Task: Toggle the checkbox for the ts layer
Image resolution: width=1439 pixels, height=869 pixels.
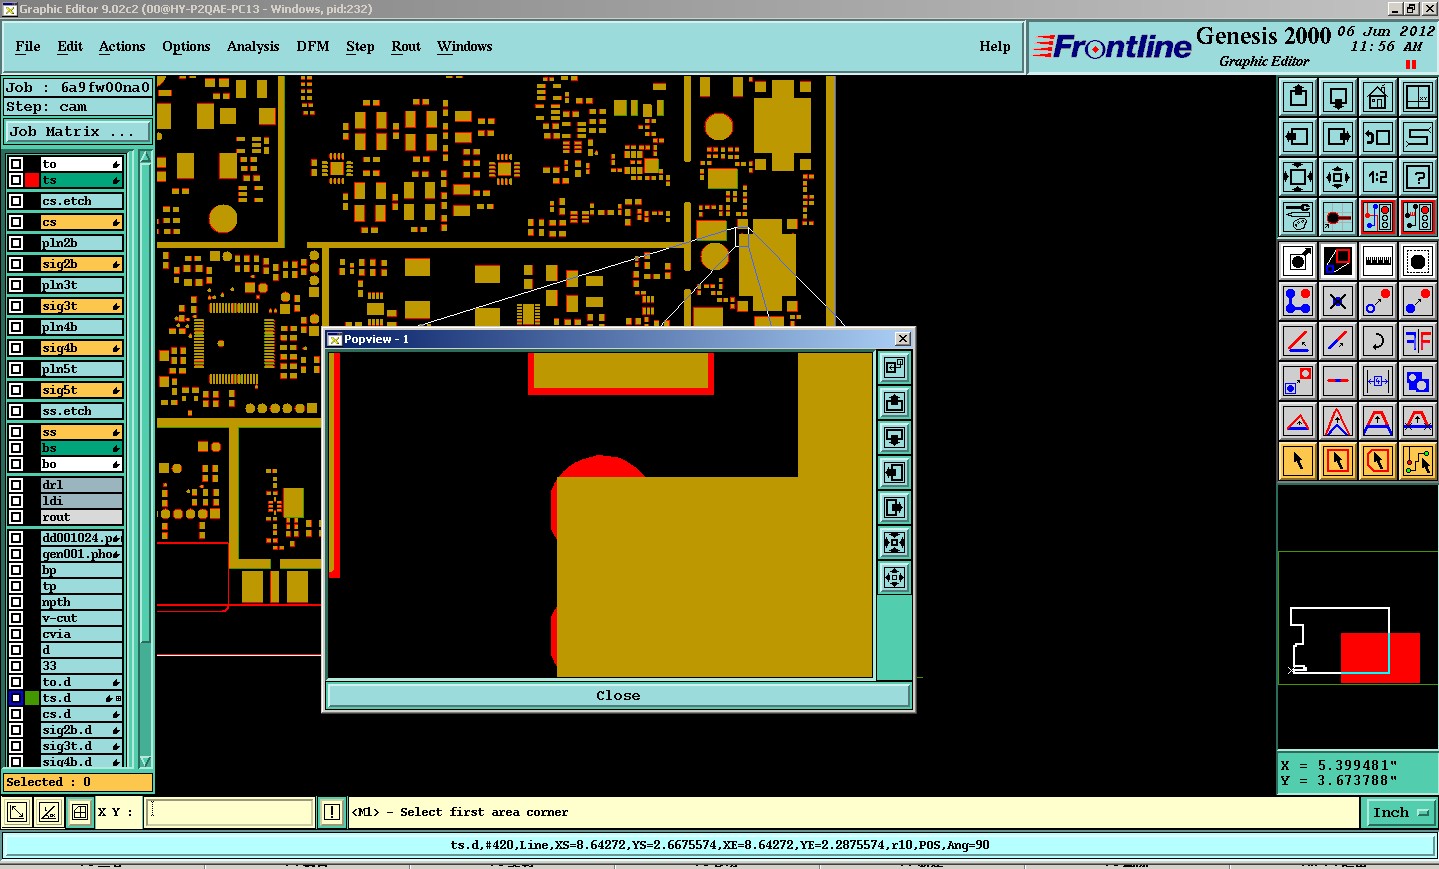Action: click(16, 180)
